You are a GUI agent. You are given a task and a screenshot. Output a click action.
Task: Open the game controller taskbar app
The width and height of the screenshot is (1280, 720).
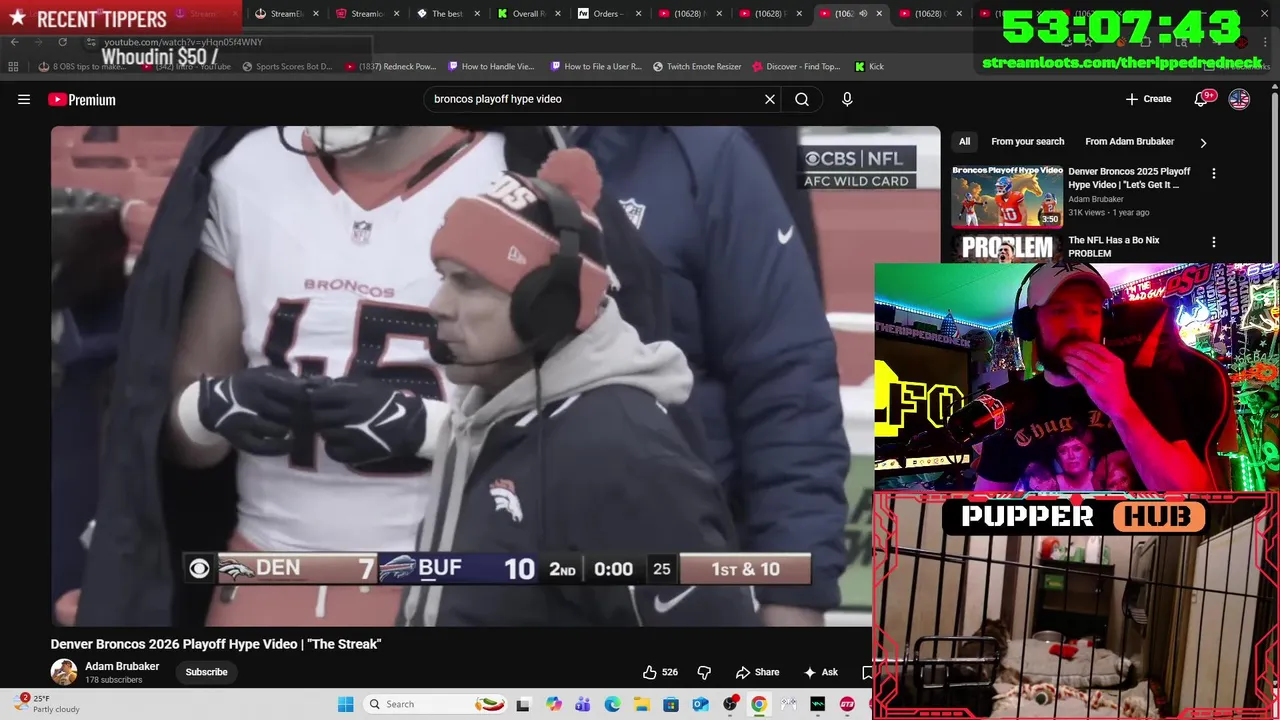coord(789,705)
